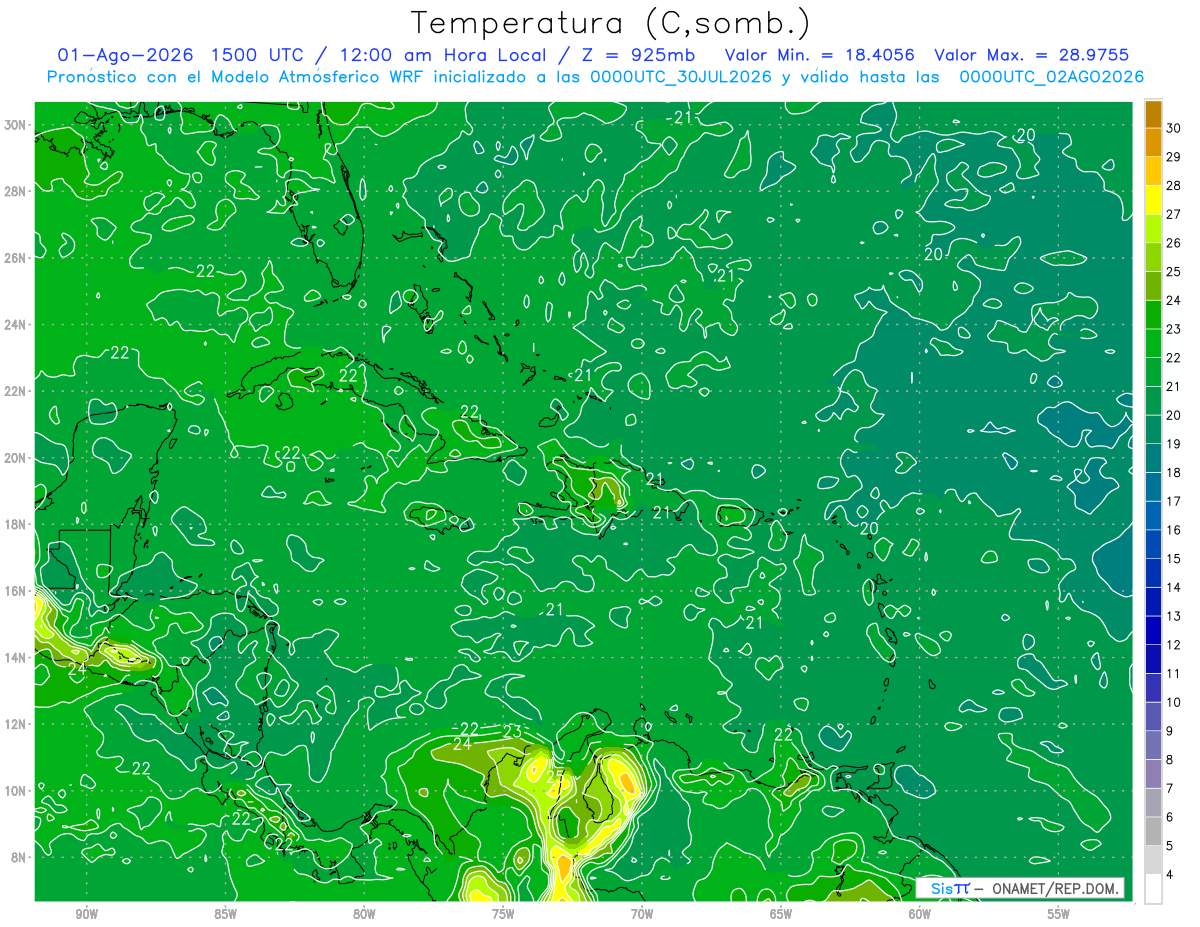Click the color scale label 24
The width and height of the screenshot is (1200, 927).
[x=1174, y=300]
